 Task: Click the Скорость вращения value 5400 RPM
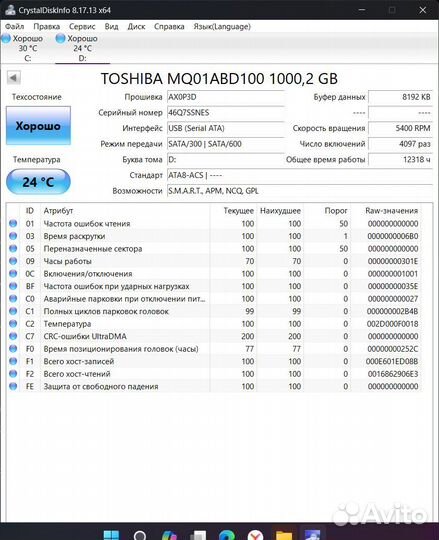(x=400, y=128)
